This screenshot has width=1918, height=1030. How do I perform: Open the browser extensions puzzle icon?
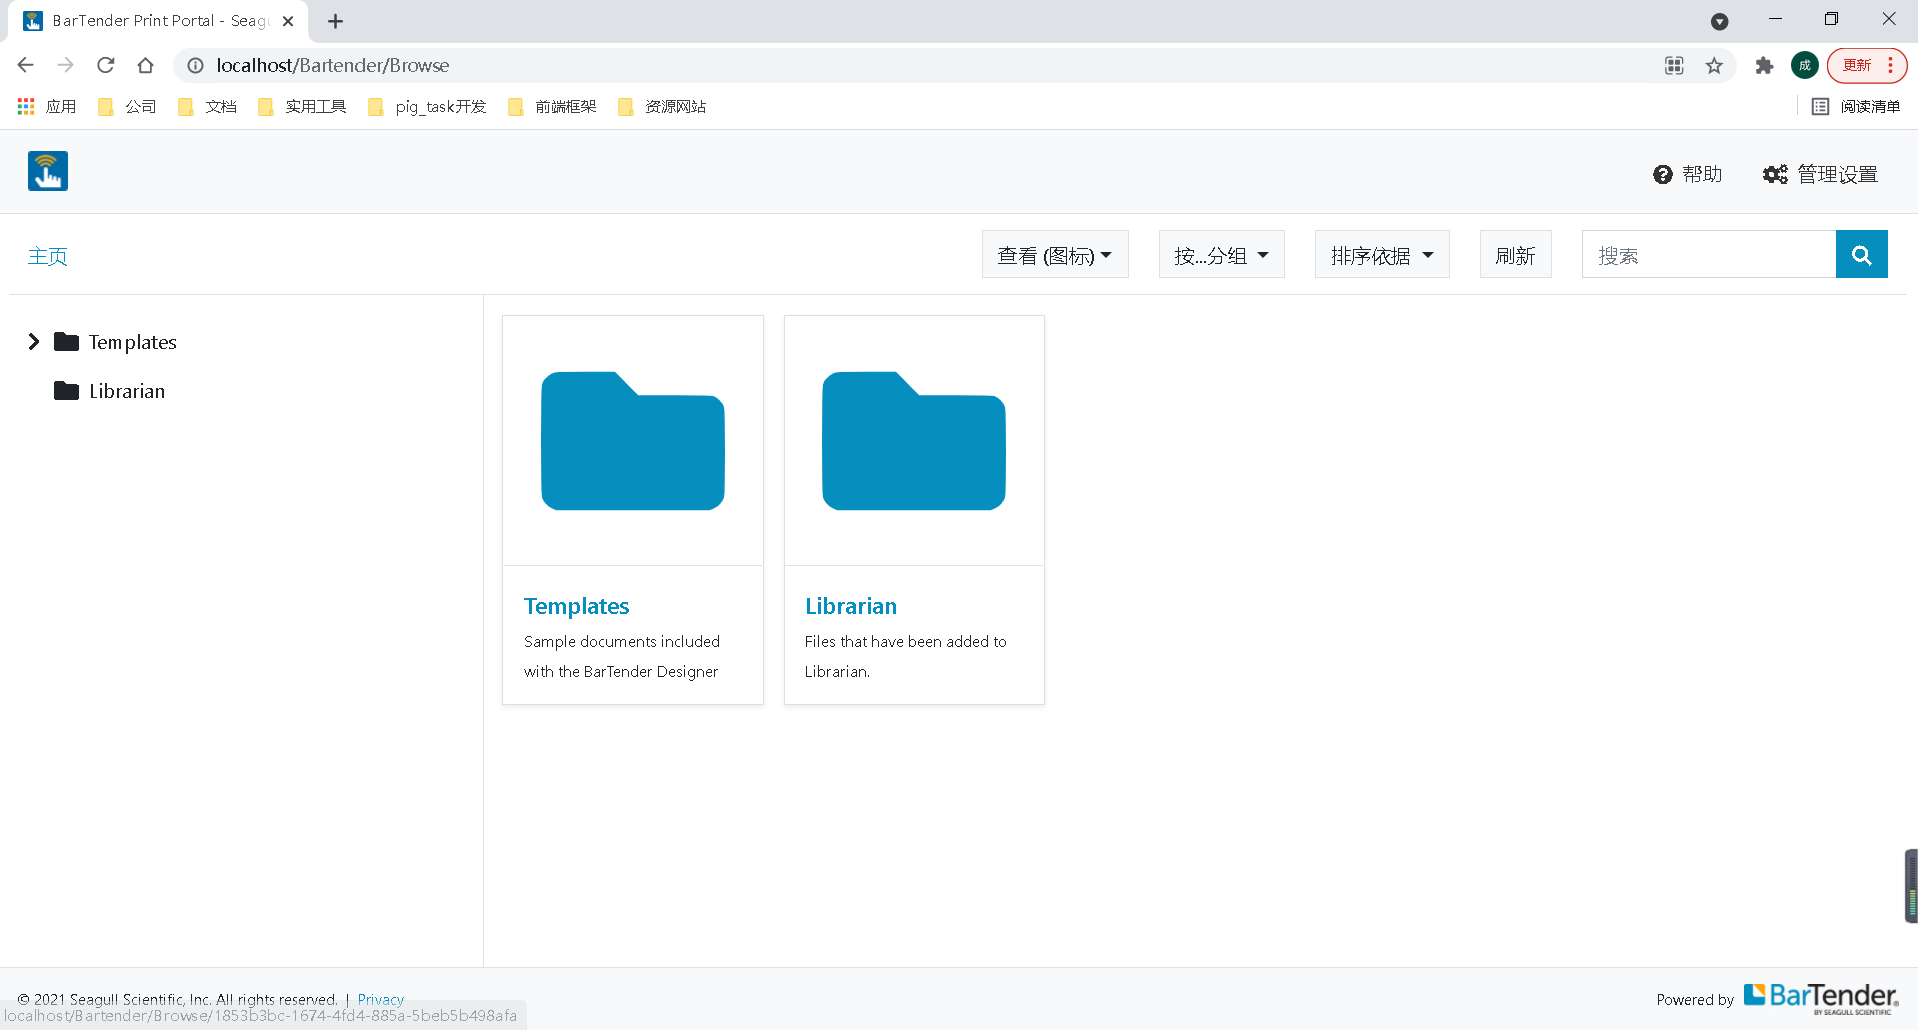[1764, 66]
